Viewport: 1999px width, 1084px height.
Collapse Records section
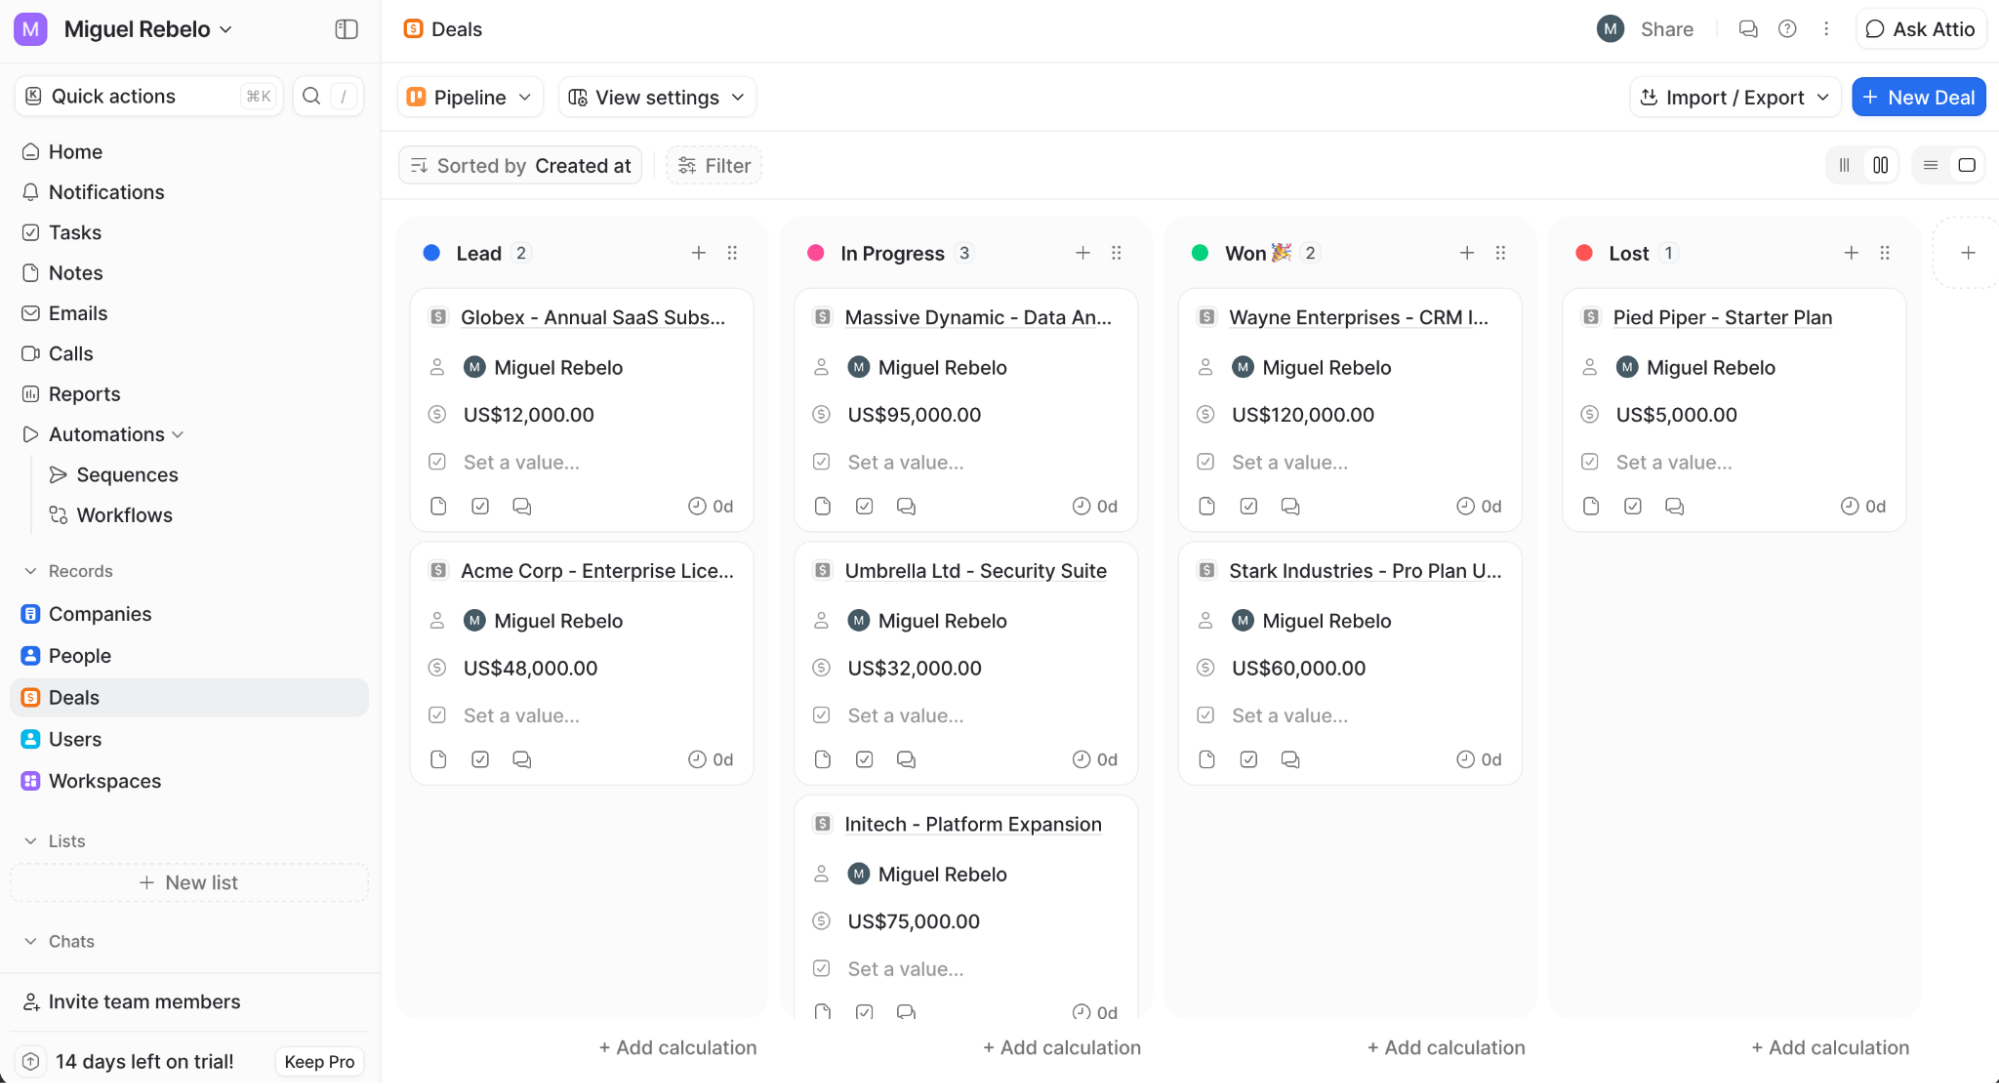(x=67, y=571)
